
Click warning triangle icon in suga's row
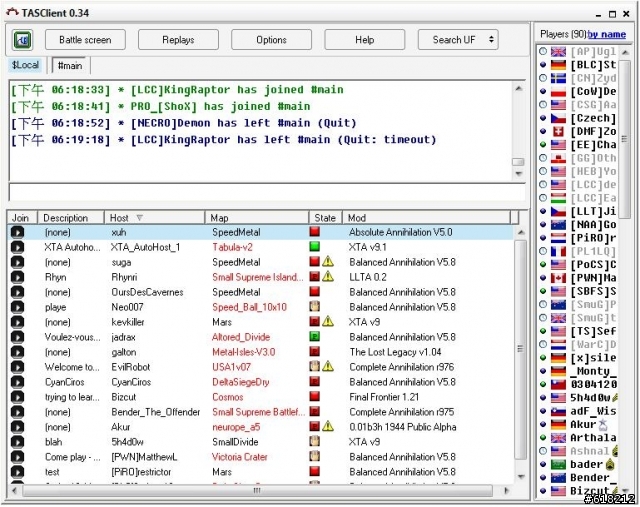click(x=328, y=262)
